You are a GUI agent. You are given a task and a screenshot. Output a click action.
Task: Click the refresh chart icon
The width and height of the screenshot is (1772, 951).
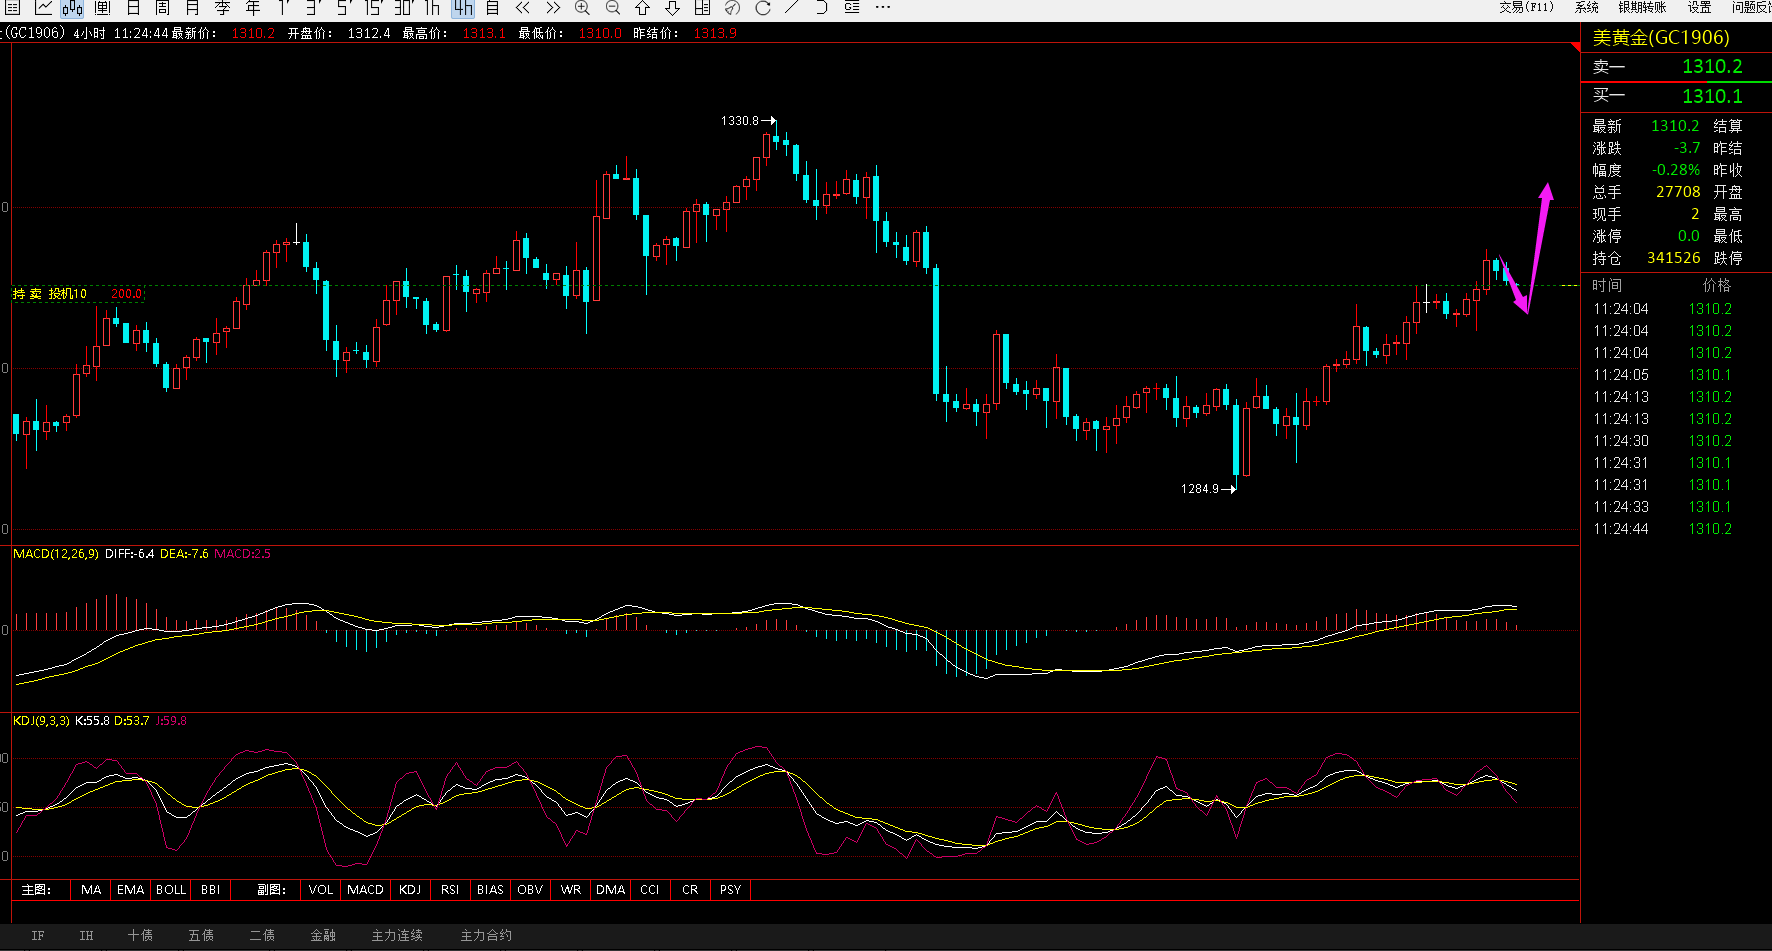(762, 8)
